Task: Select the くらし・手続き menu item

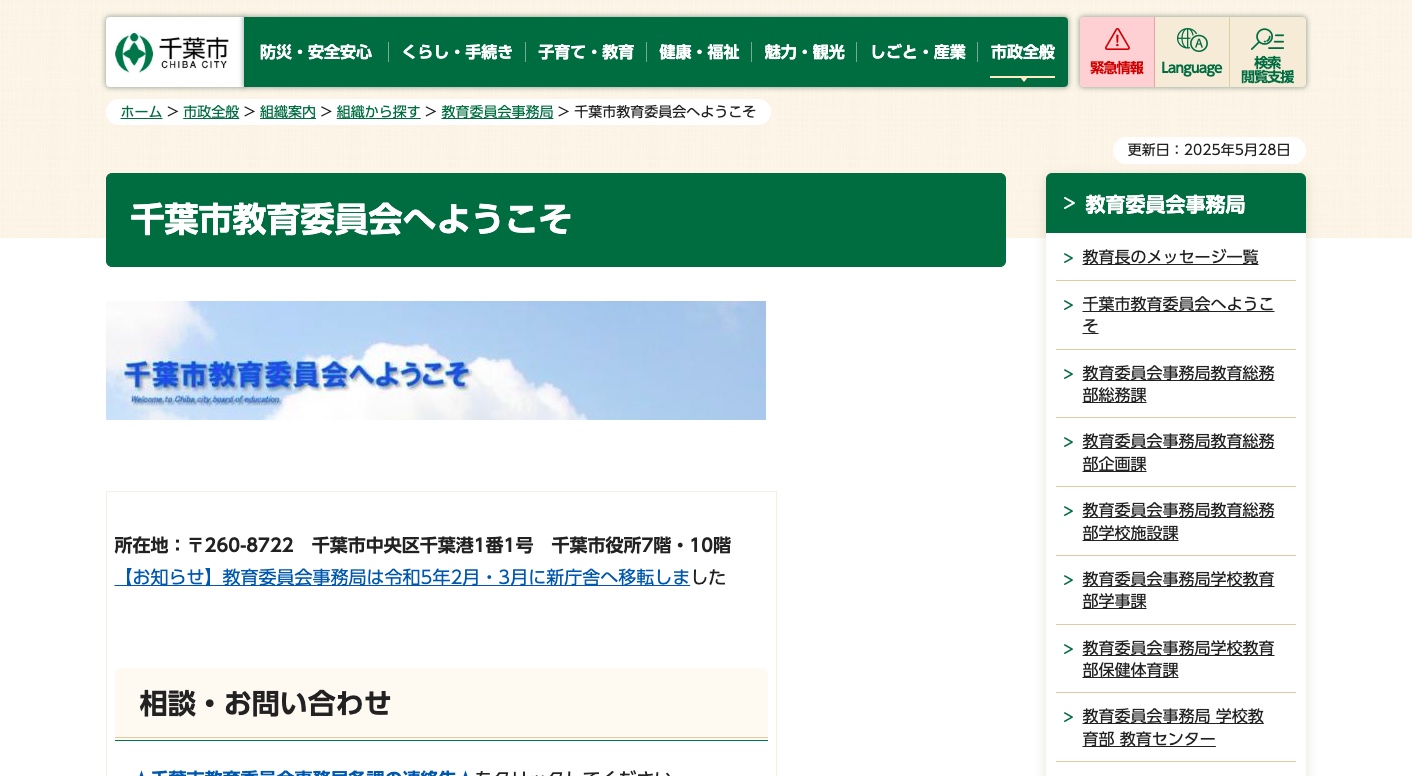Action: point(456,52)
